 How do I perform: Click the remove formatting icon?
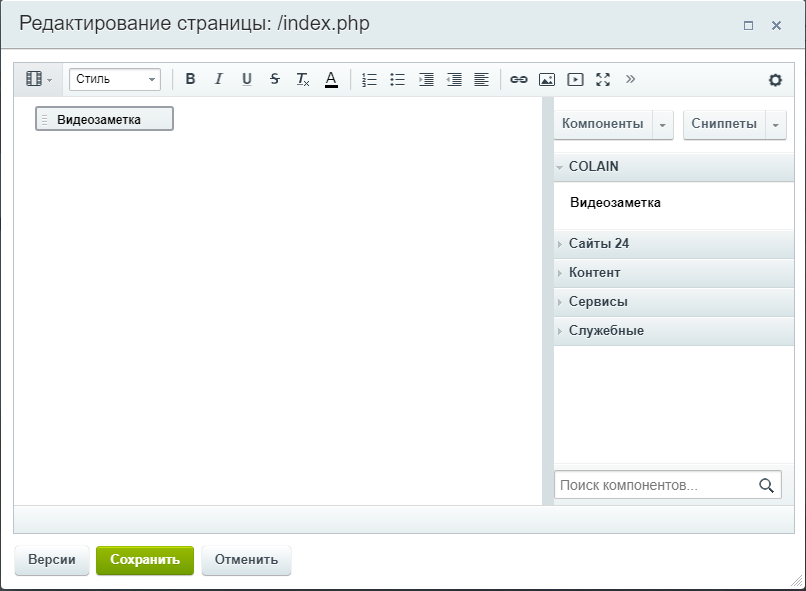(x=303, y=80)
